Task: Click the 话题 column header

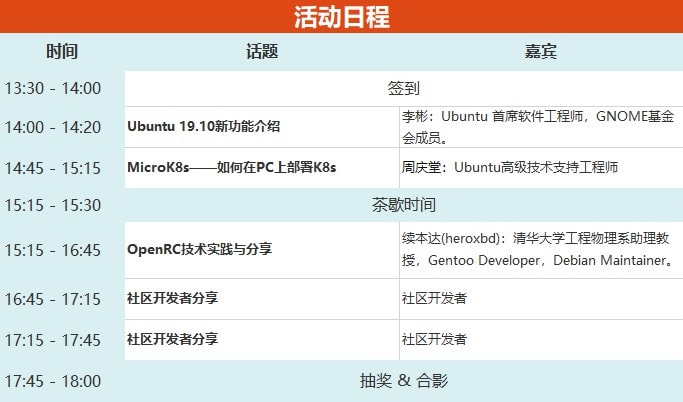Action: coord(262,51)
